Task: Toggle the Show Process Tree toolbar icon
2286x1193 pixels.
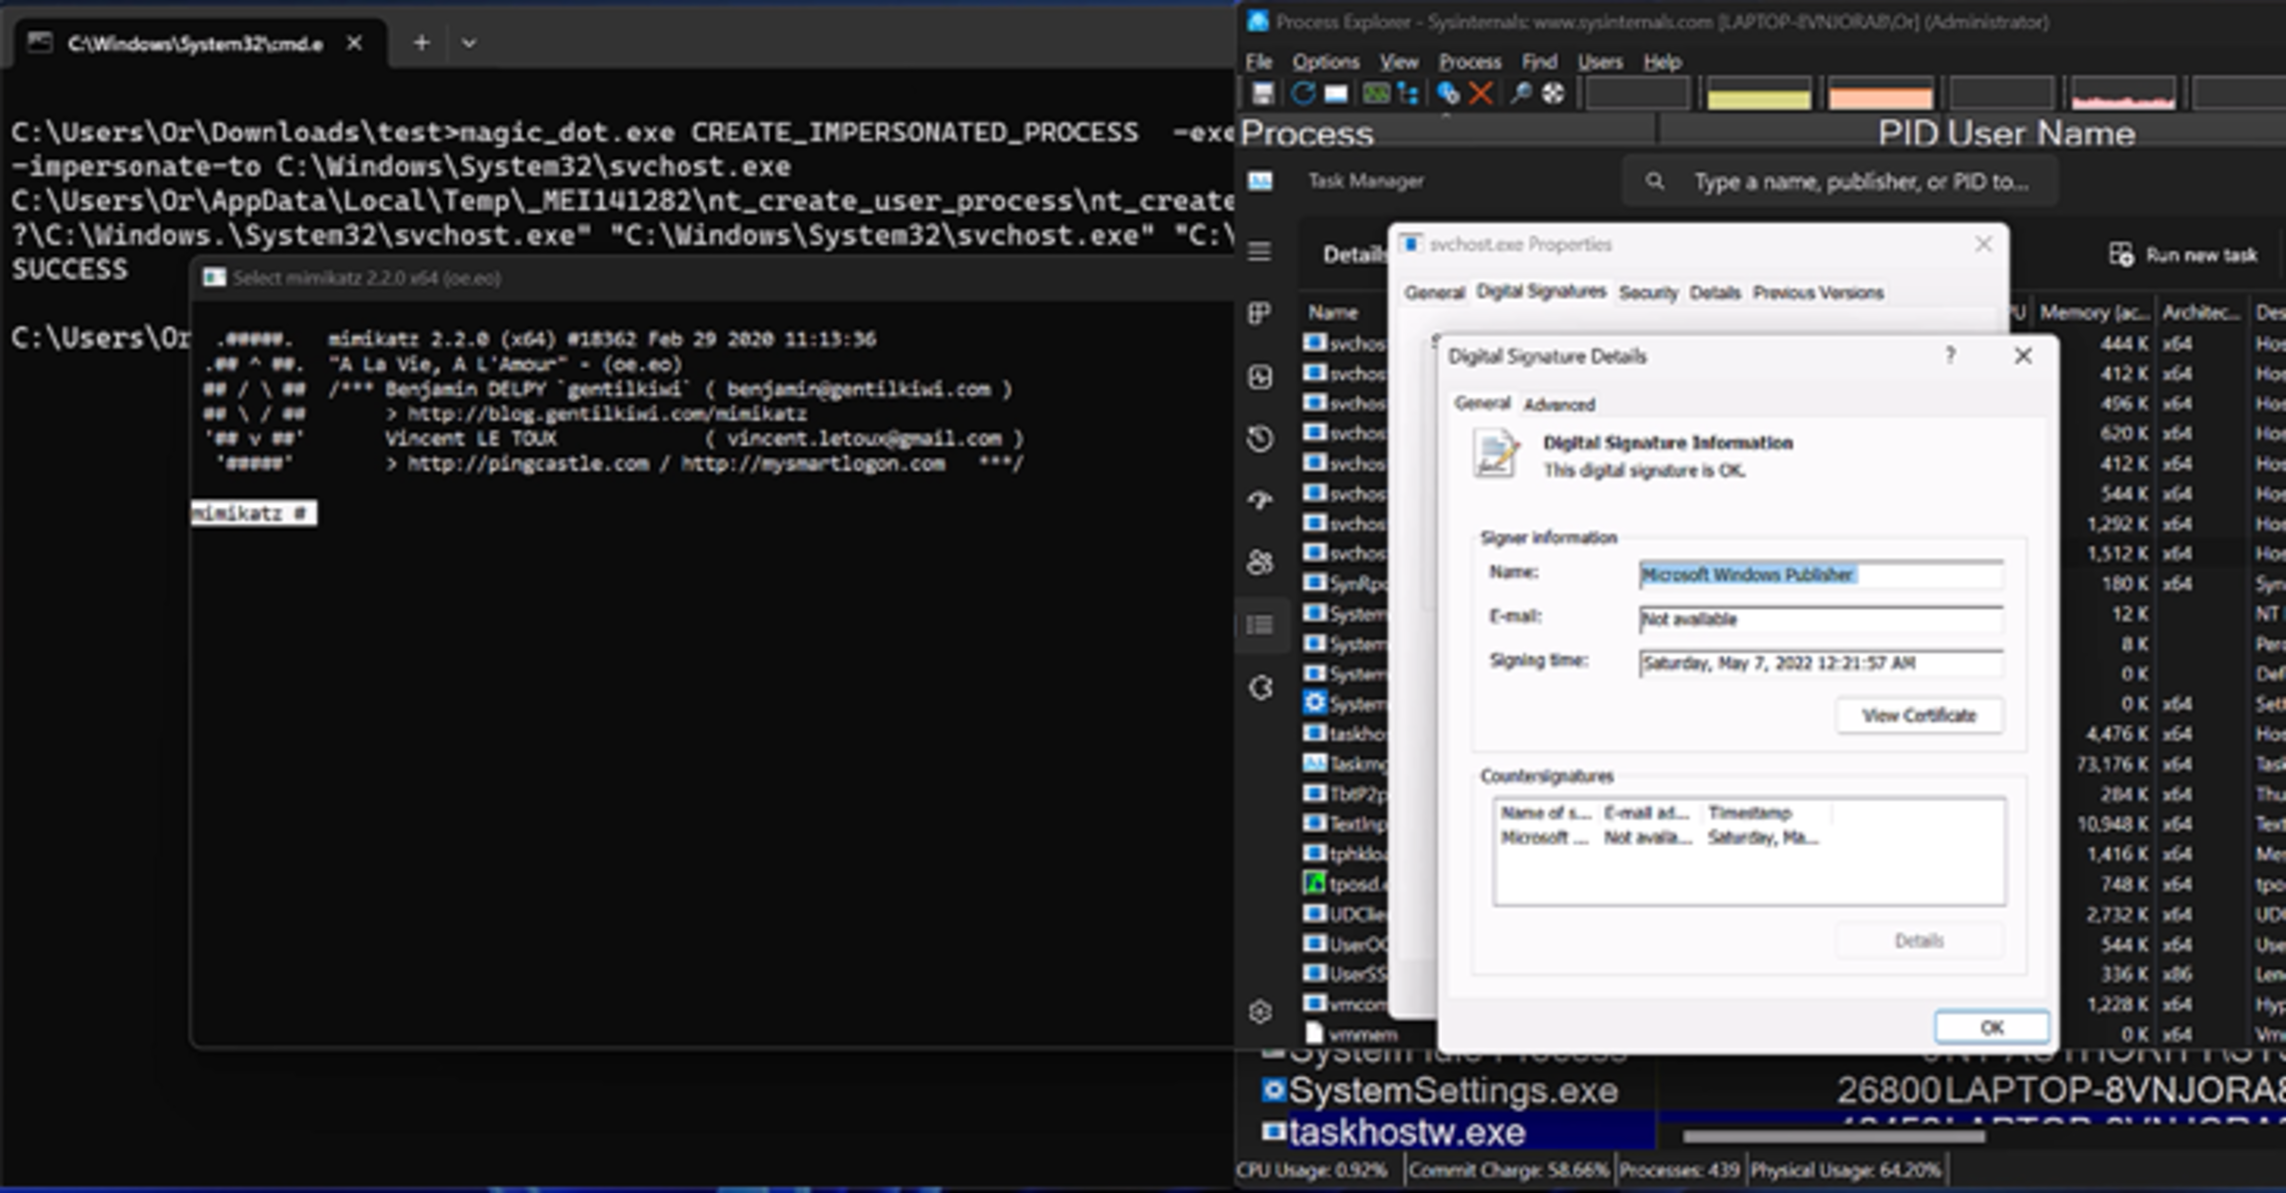Action: pyautogui.click(x=1409, y=94)
